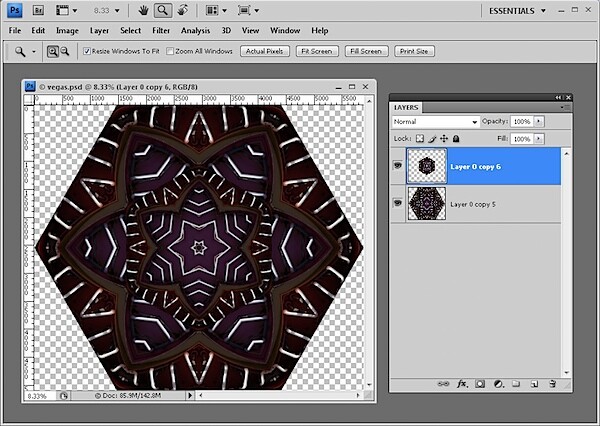Add a layer style via fx icon
600x426 pixels.
pos(462,384)
